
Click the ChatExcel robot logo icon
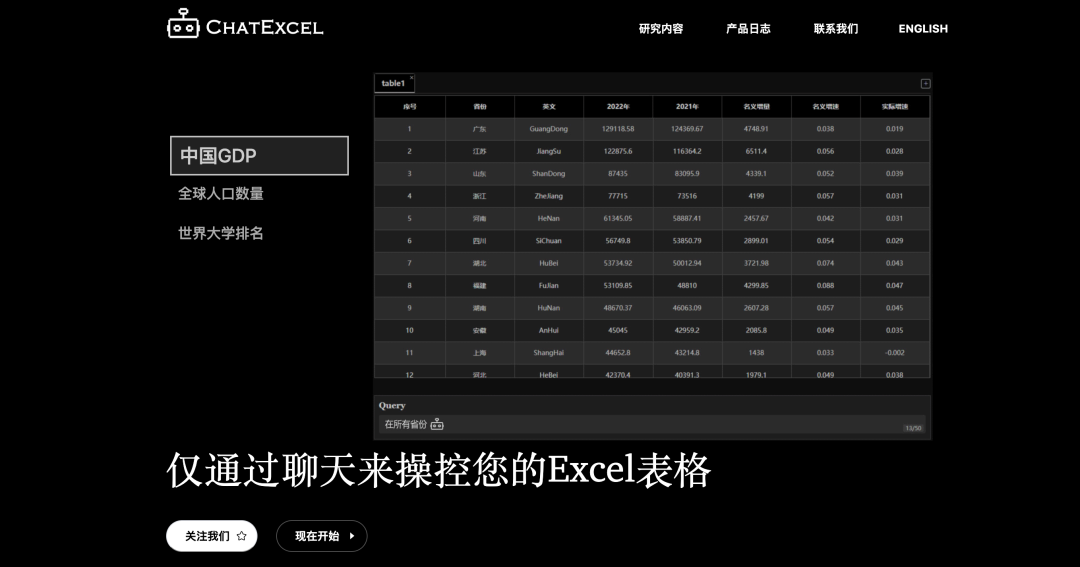183,23
